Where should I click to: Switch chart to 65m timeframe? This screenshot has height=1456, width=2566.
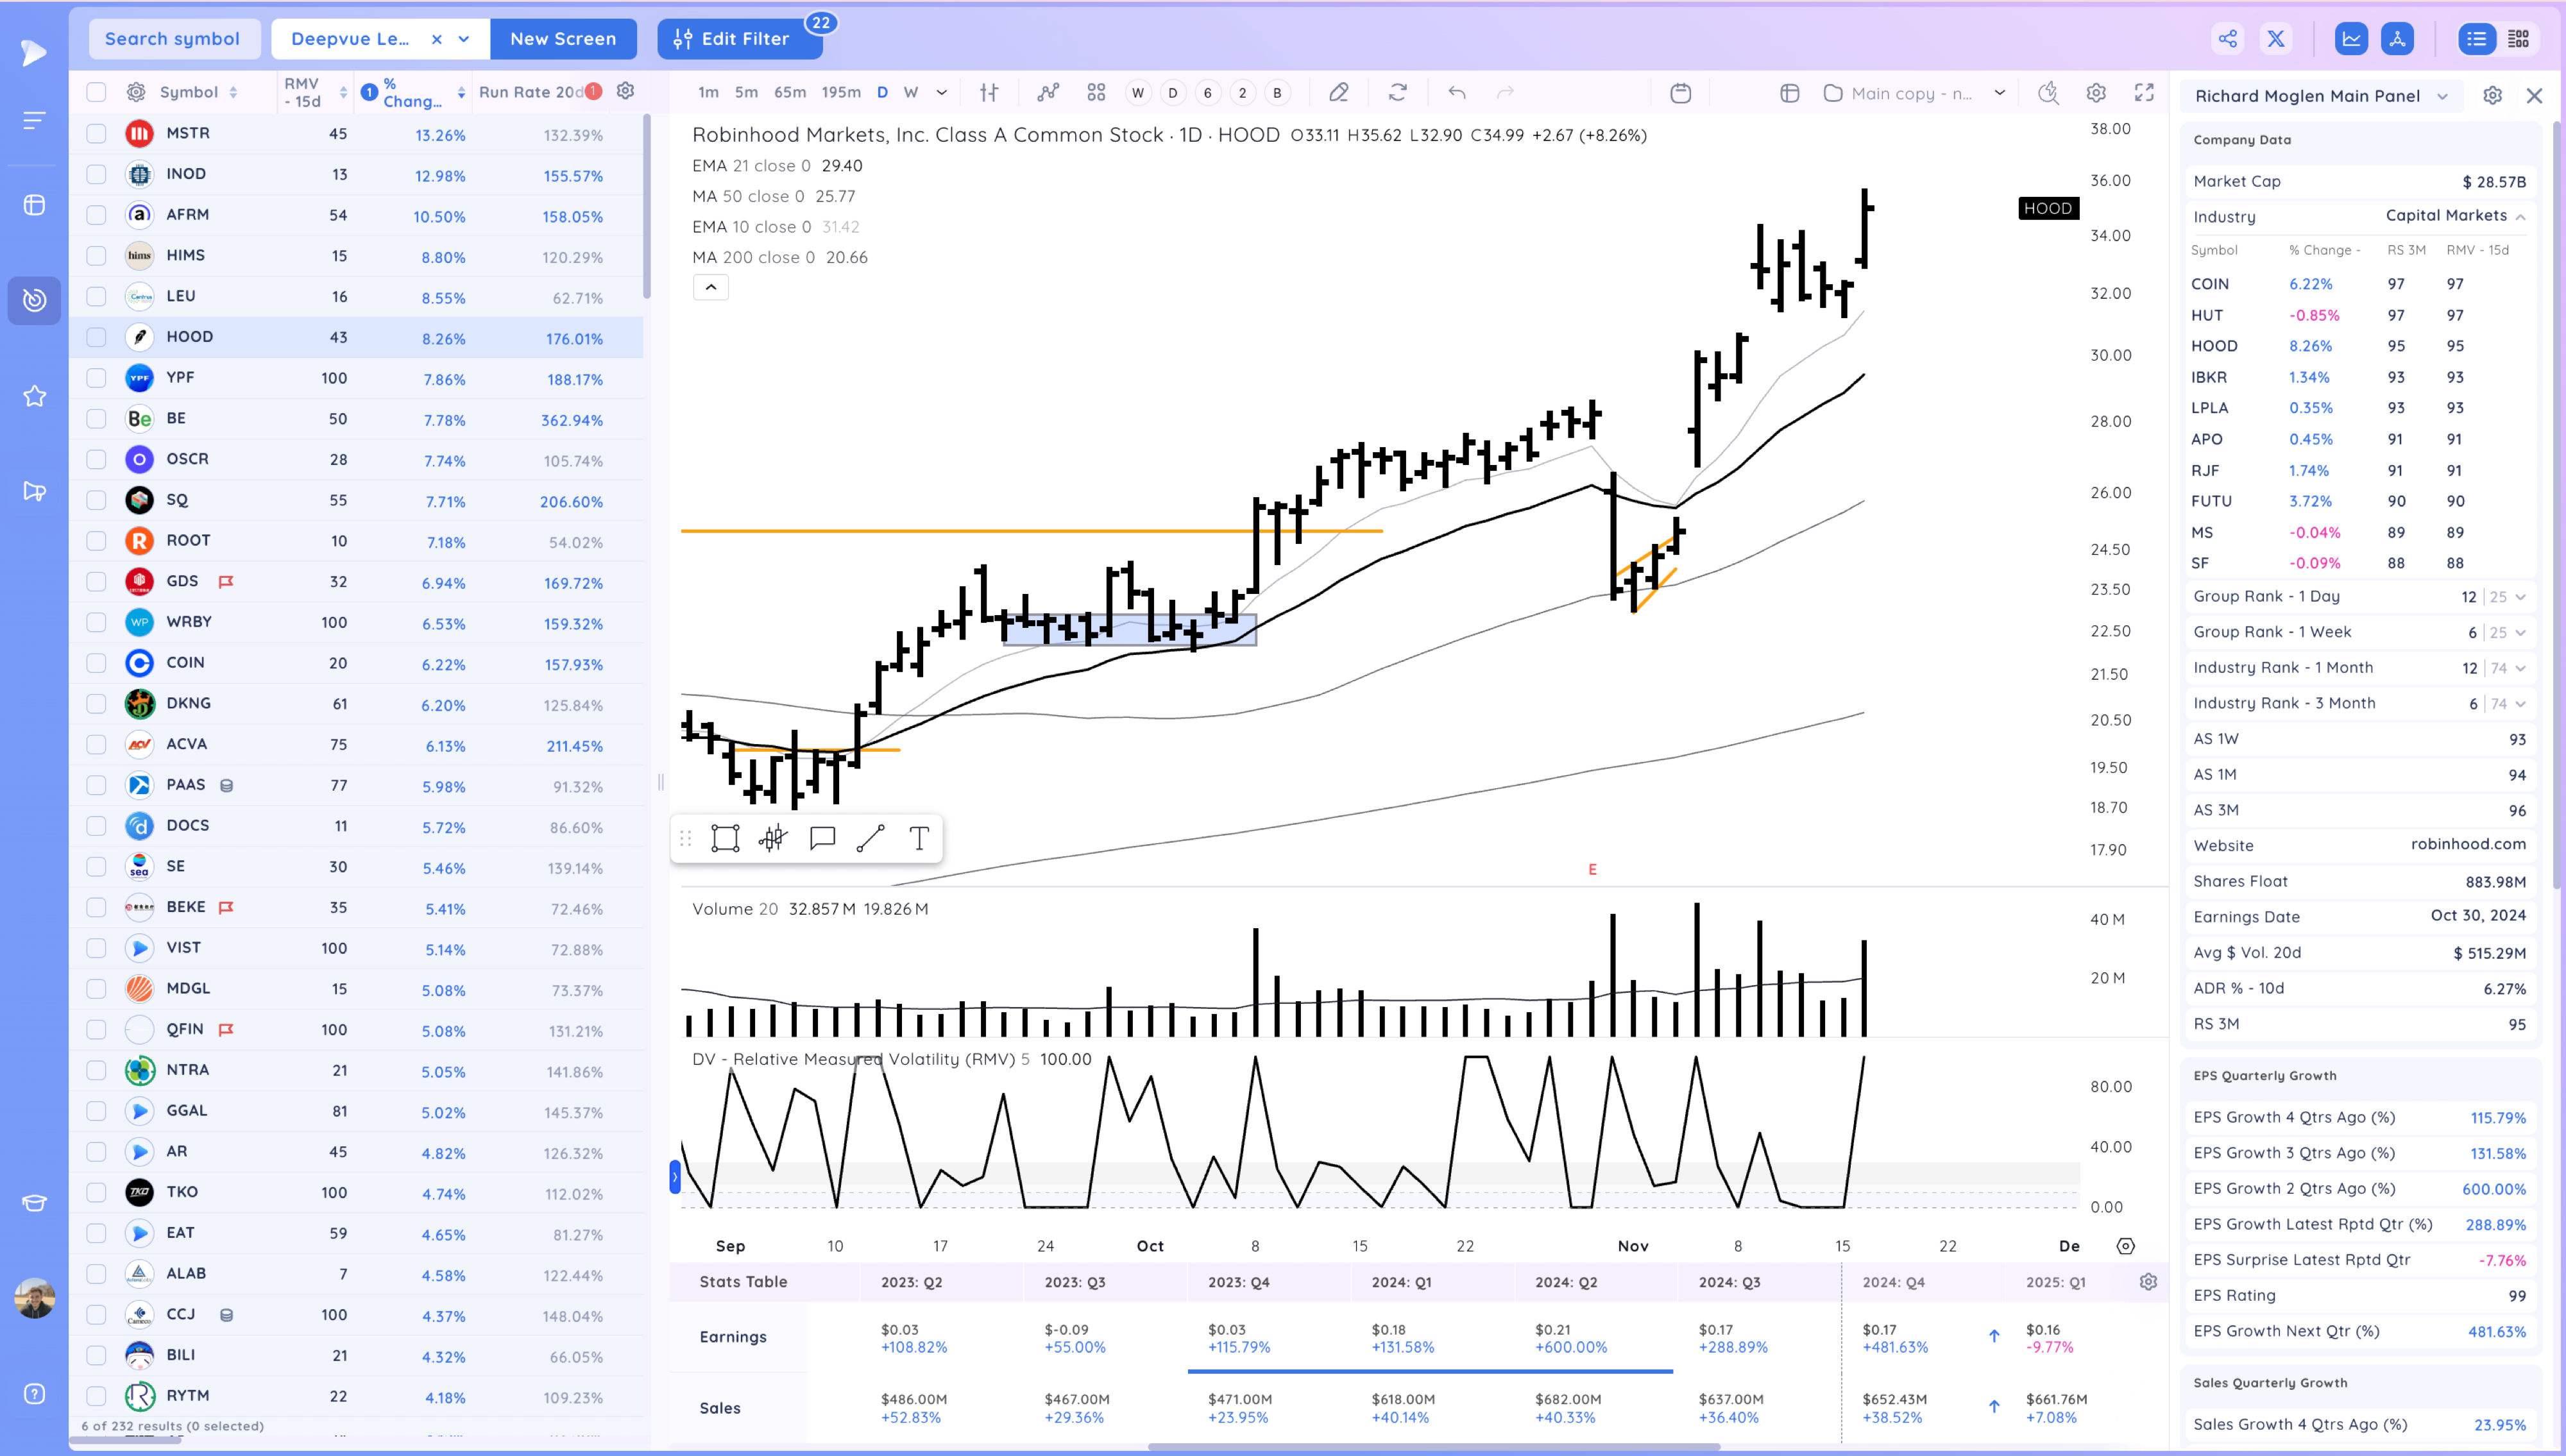click(x=790, y=92)
